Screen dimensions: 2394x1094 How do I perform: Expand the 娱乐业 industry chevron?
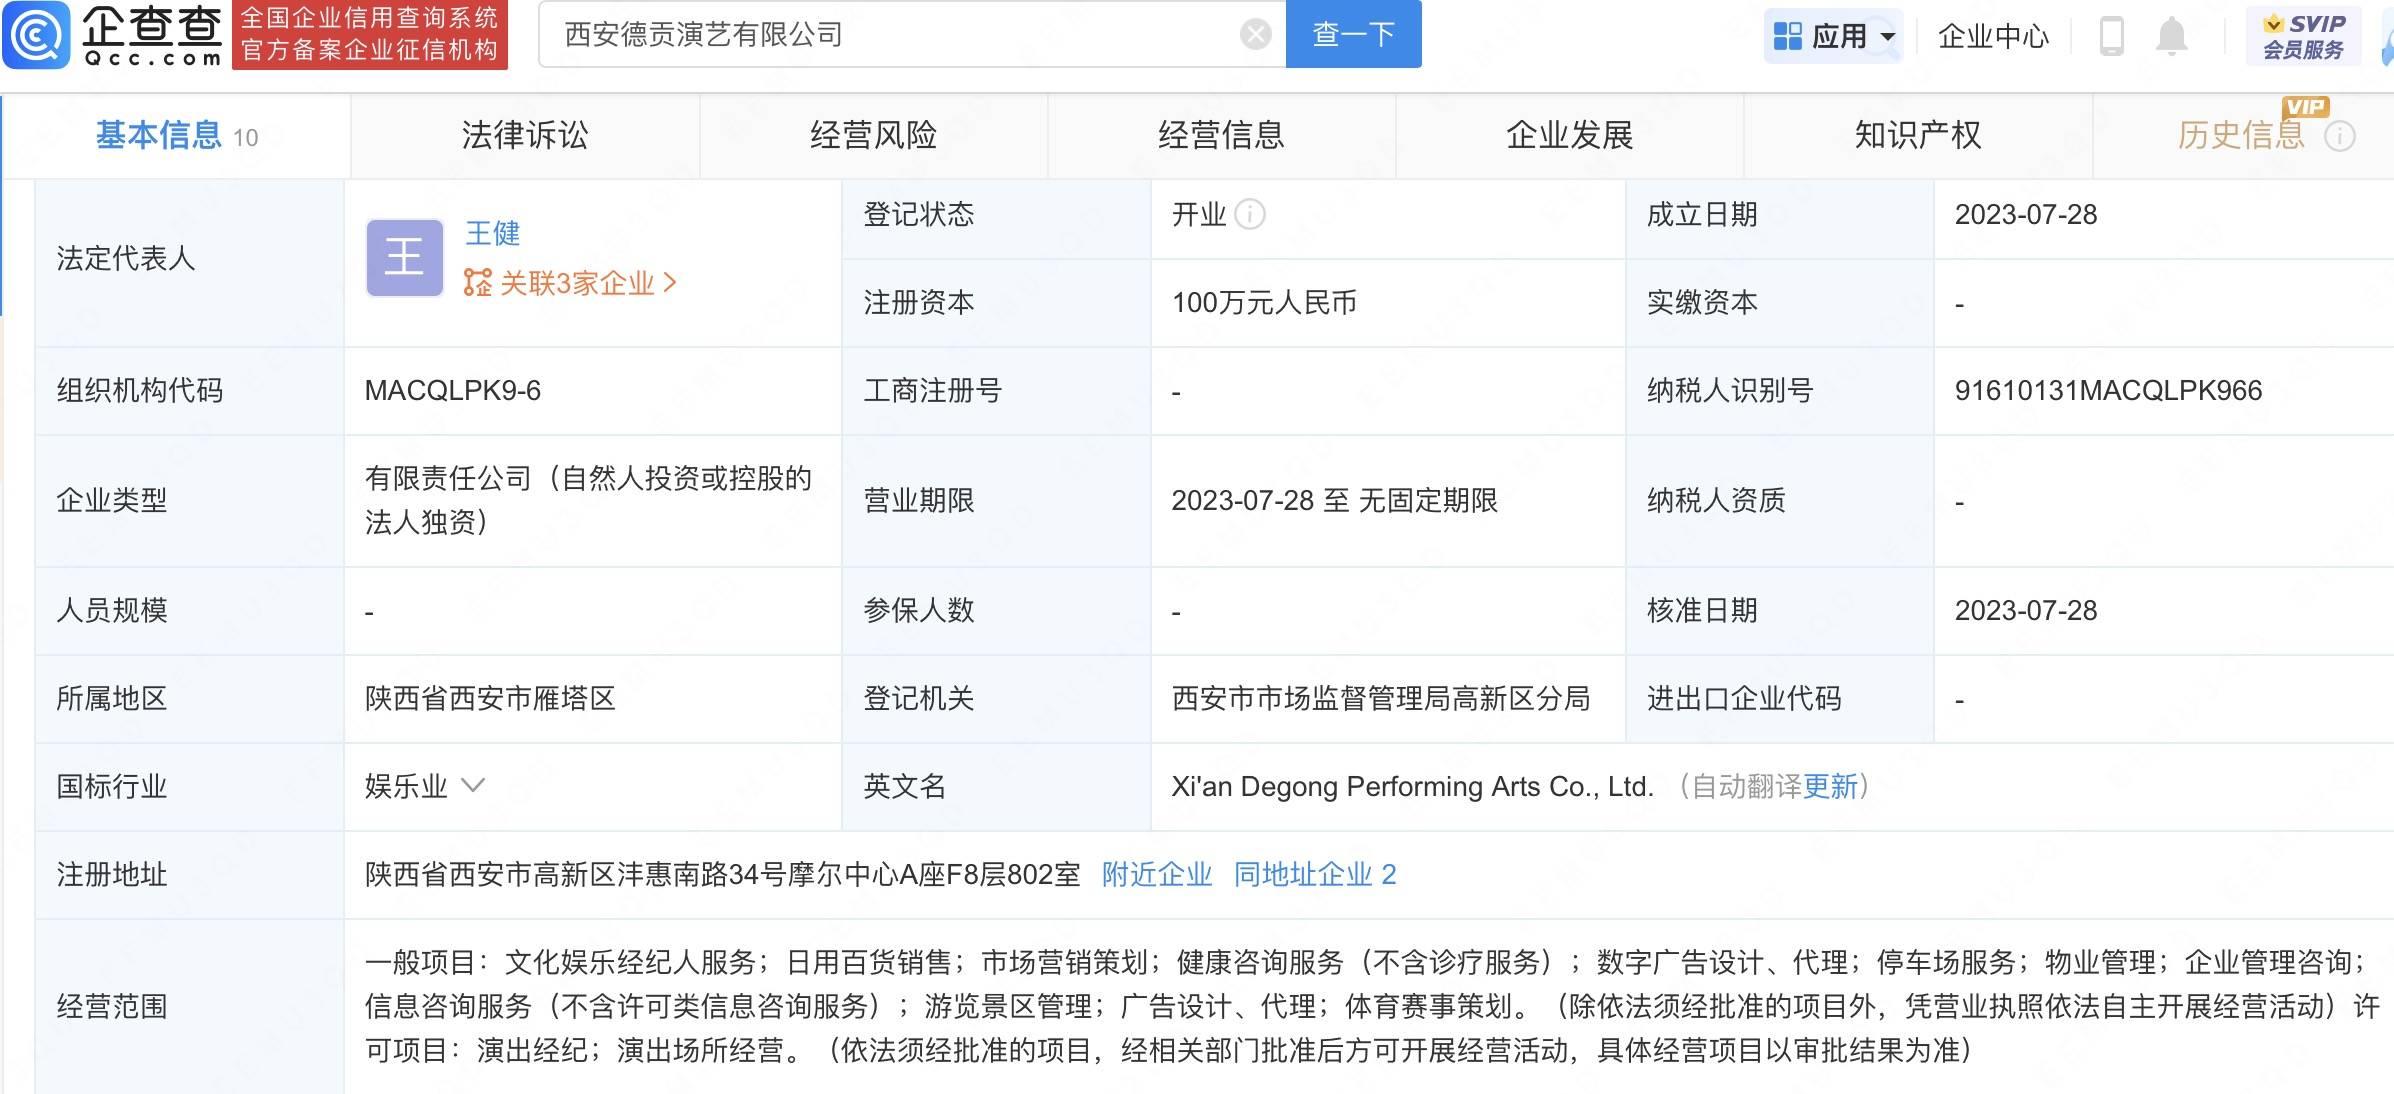coord(473,786)
